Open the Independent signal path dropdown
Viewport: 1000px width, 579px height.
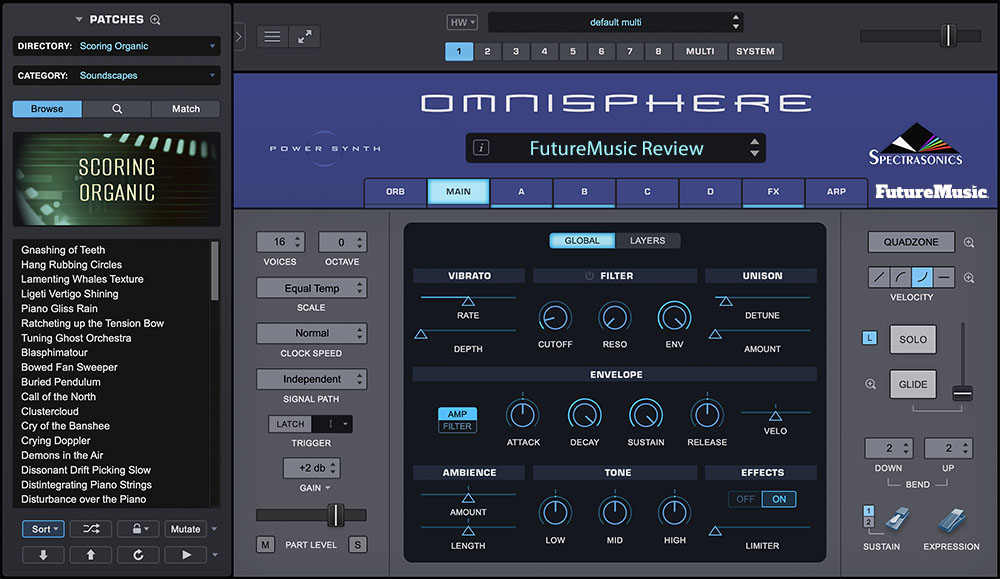click(311, 379)
